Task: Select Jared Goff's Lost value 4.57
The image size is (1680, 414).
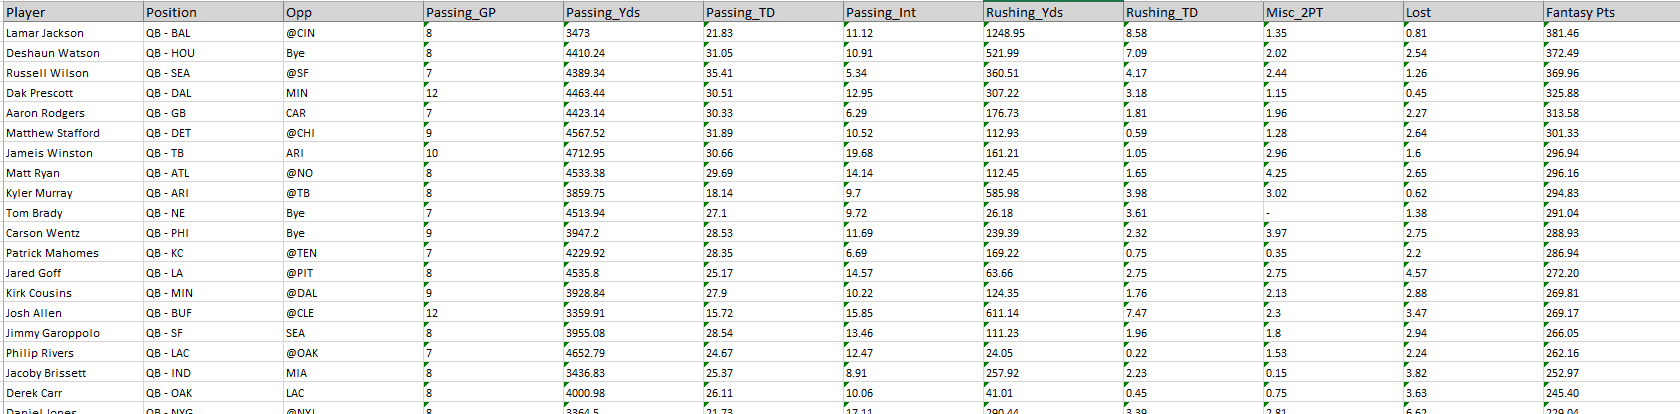Action: [1473, 273]
